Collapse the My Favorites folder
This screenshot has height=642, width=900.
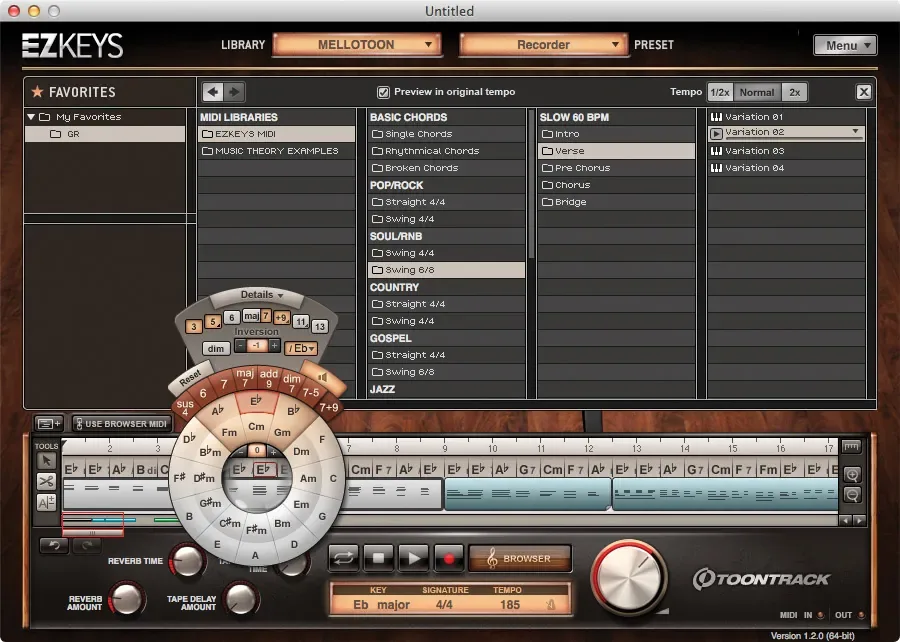[31, 116]
